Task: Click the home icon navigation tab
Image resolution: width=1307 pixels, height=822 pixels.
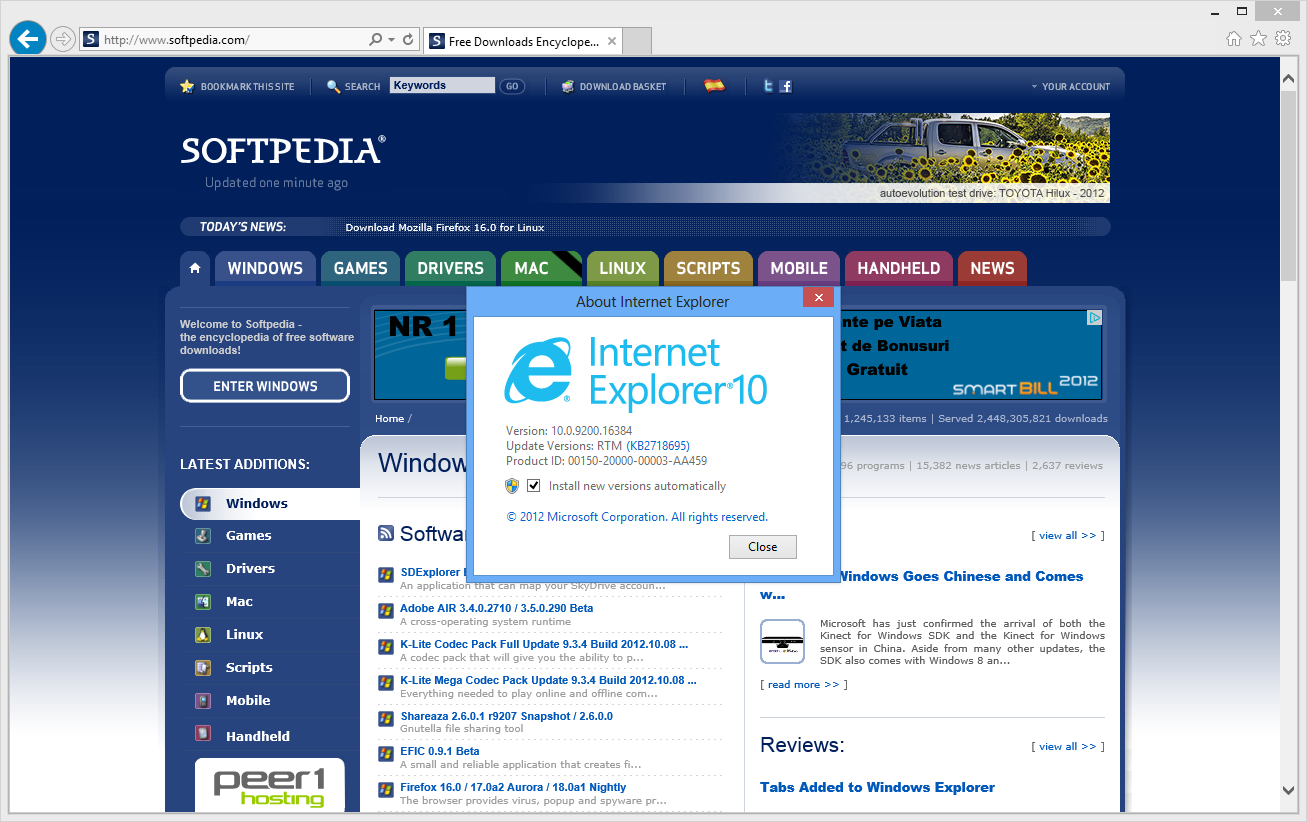Action: 195,268
